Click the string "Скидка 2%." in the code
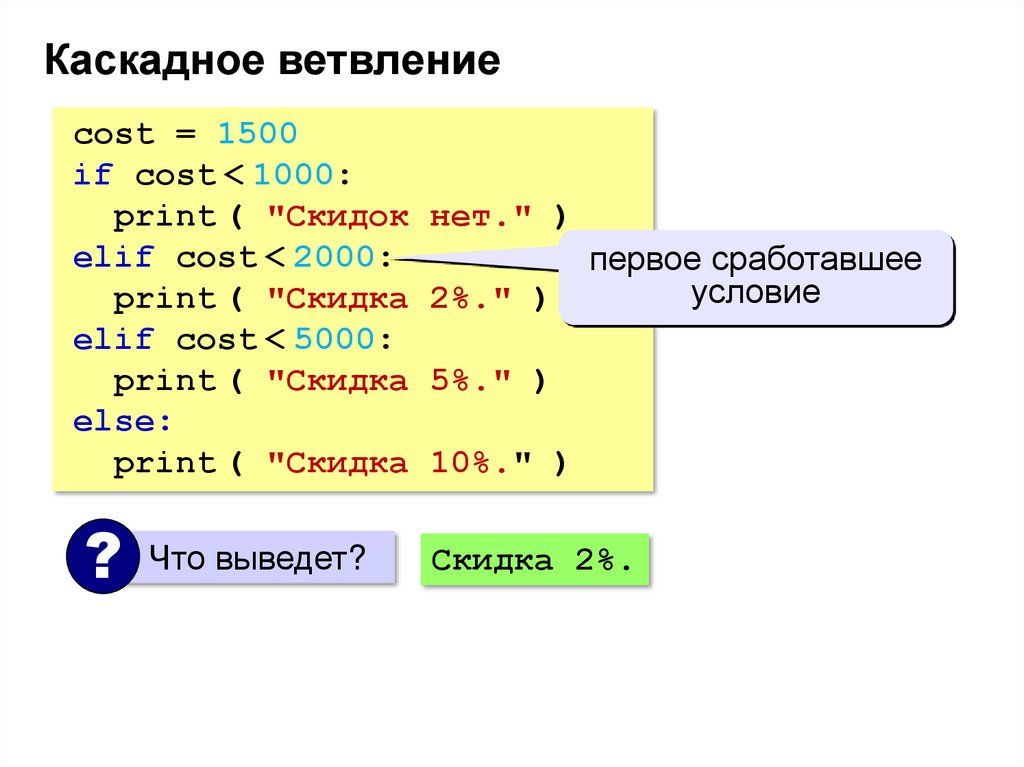This screenshot has height=767, width=1024. pyautogui.click(x=389, y=299)
